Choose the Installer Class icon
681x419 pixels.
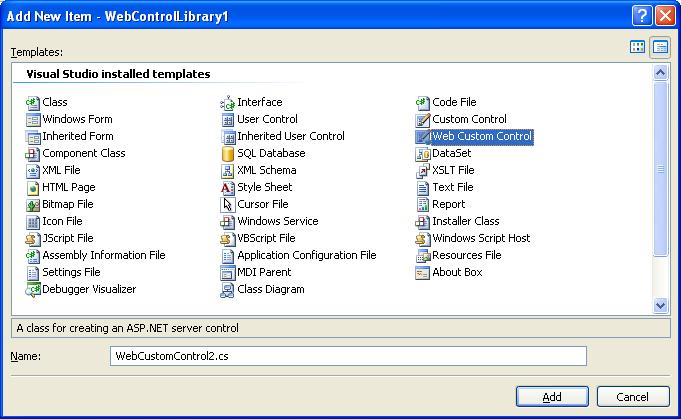pos(423,222)
